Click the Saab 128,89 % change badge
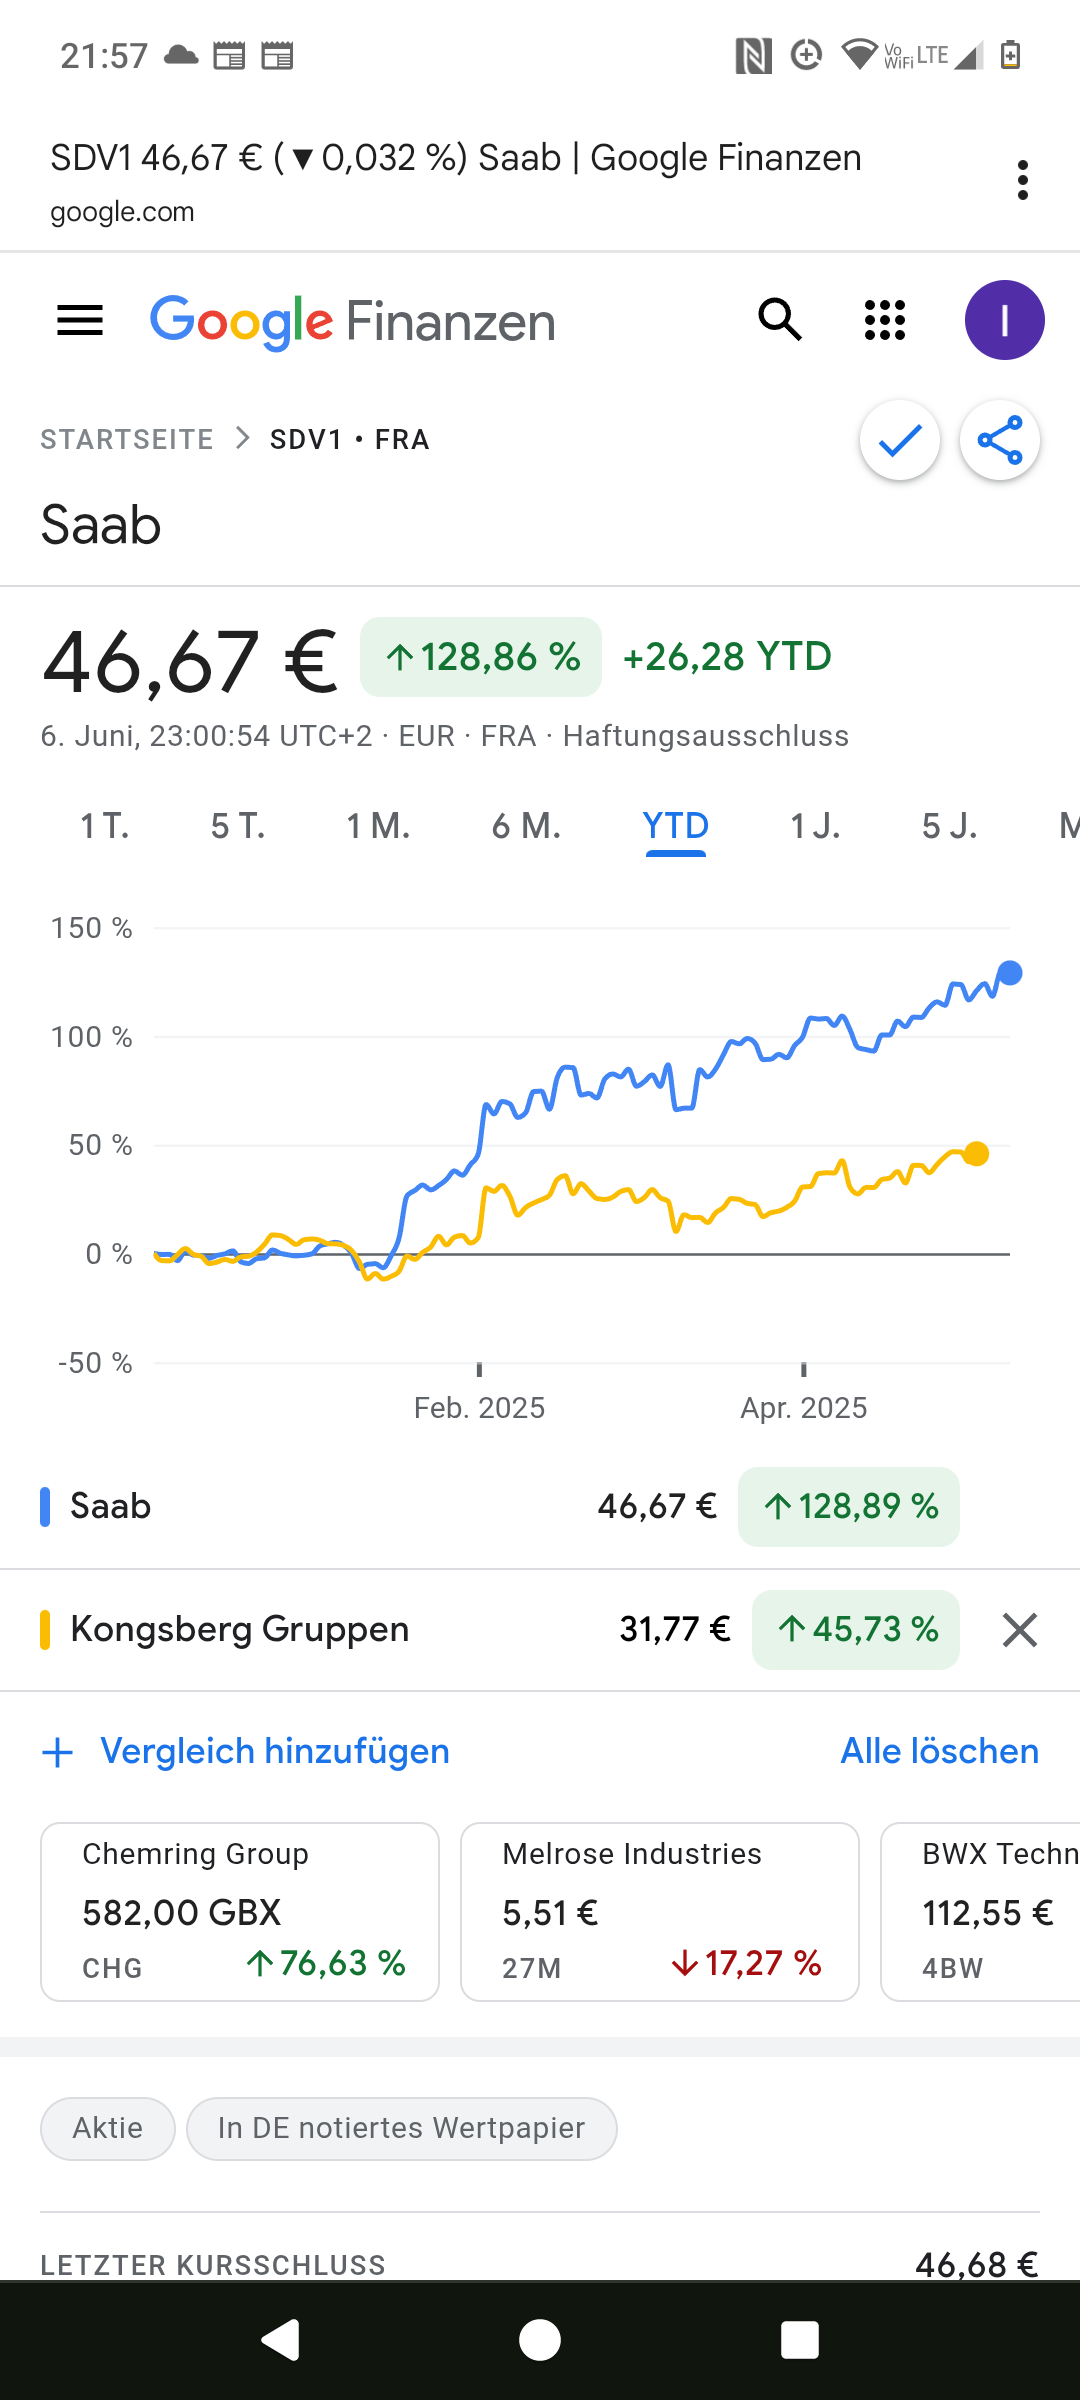The image size is (1080, 2400). (x=849, y=1507)
